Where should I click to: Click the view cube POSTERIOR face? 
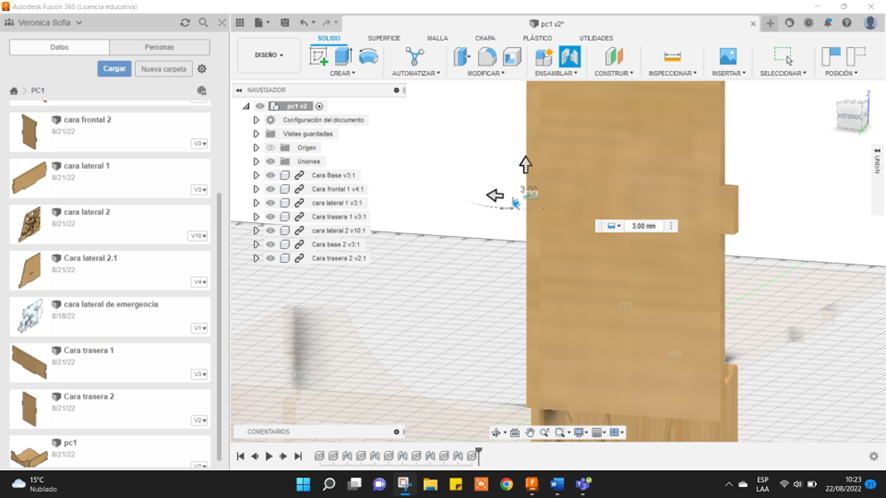[x=849, y=116]
